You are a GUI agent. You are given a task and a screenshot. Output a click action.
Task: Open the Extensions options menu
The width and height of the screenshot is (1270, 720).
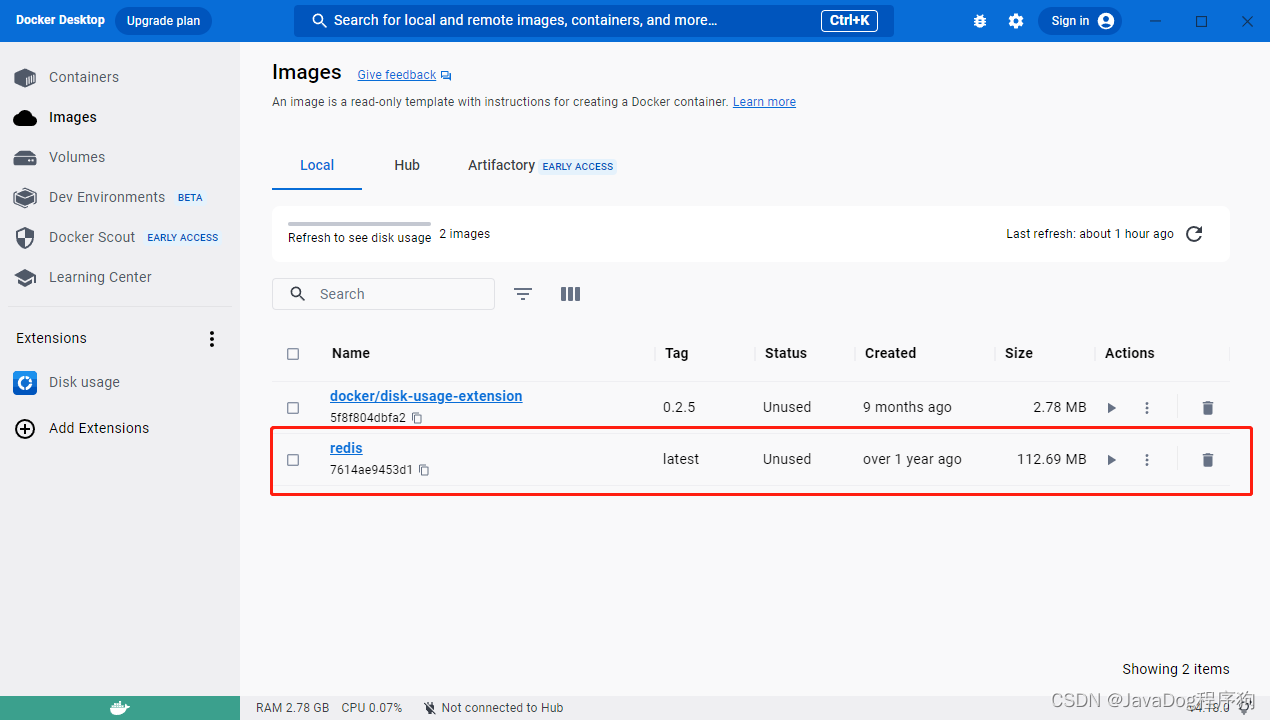click(212, 339)
